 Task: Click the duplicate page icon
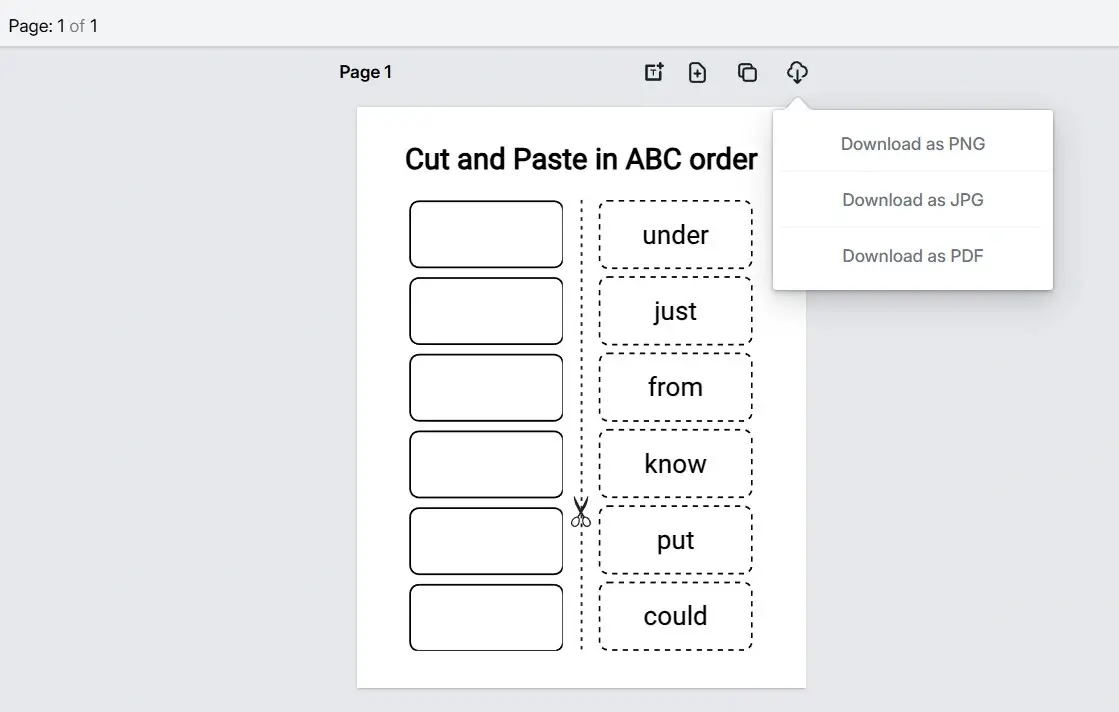click(x=747, y=72)
